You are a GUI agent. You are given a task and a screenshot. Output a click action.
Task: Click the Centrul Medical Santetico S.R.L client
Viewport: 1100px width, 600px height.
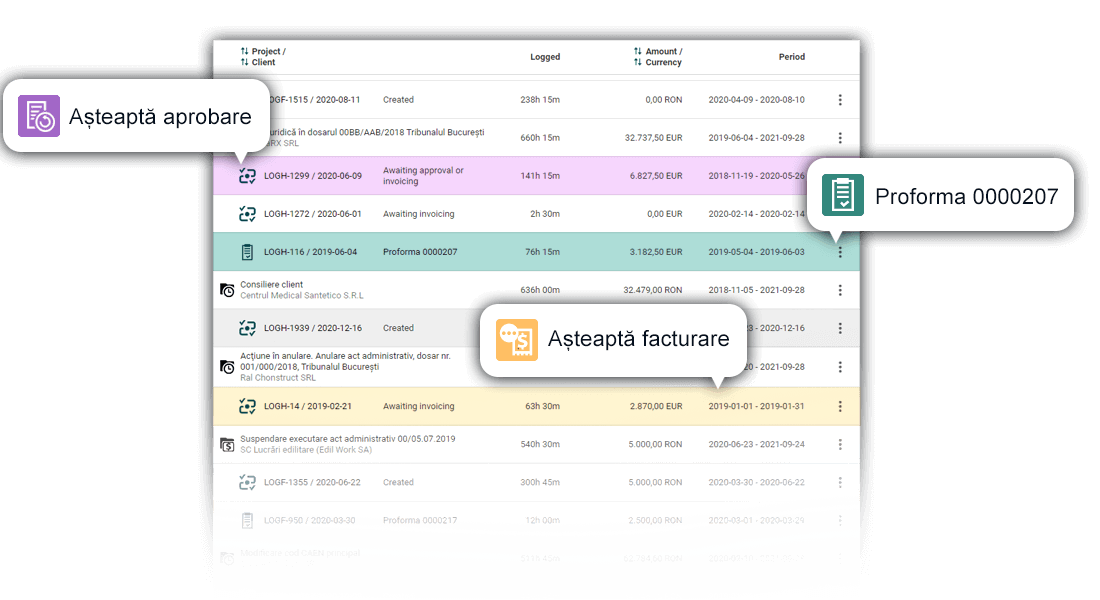click(302, 295)
